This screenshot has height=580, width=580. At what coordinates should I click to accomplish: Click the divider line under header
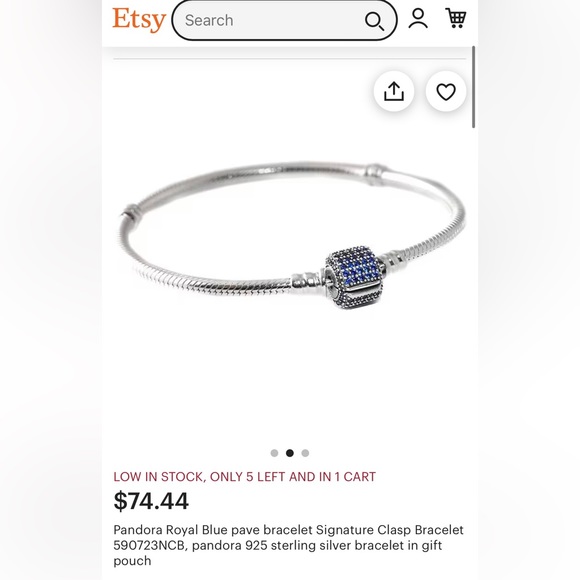290,58
